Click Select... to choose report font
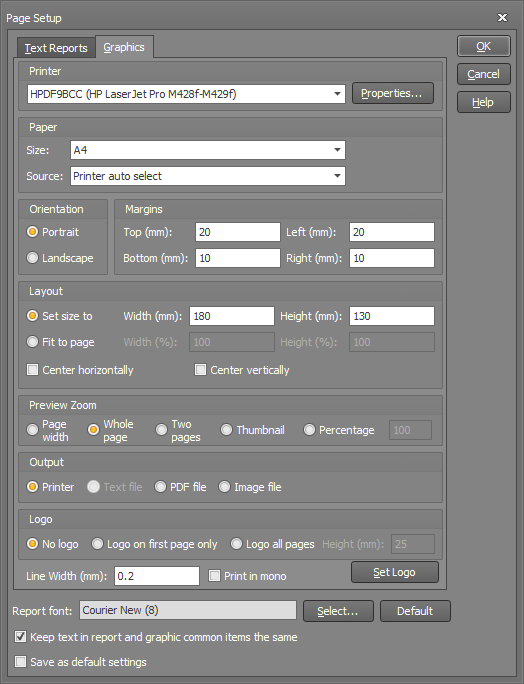Image resolution: width=524 pixels, height=684 pixels. point(338,611)
